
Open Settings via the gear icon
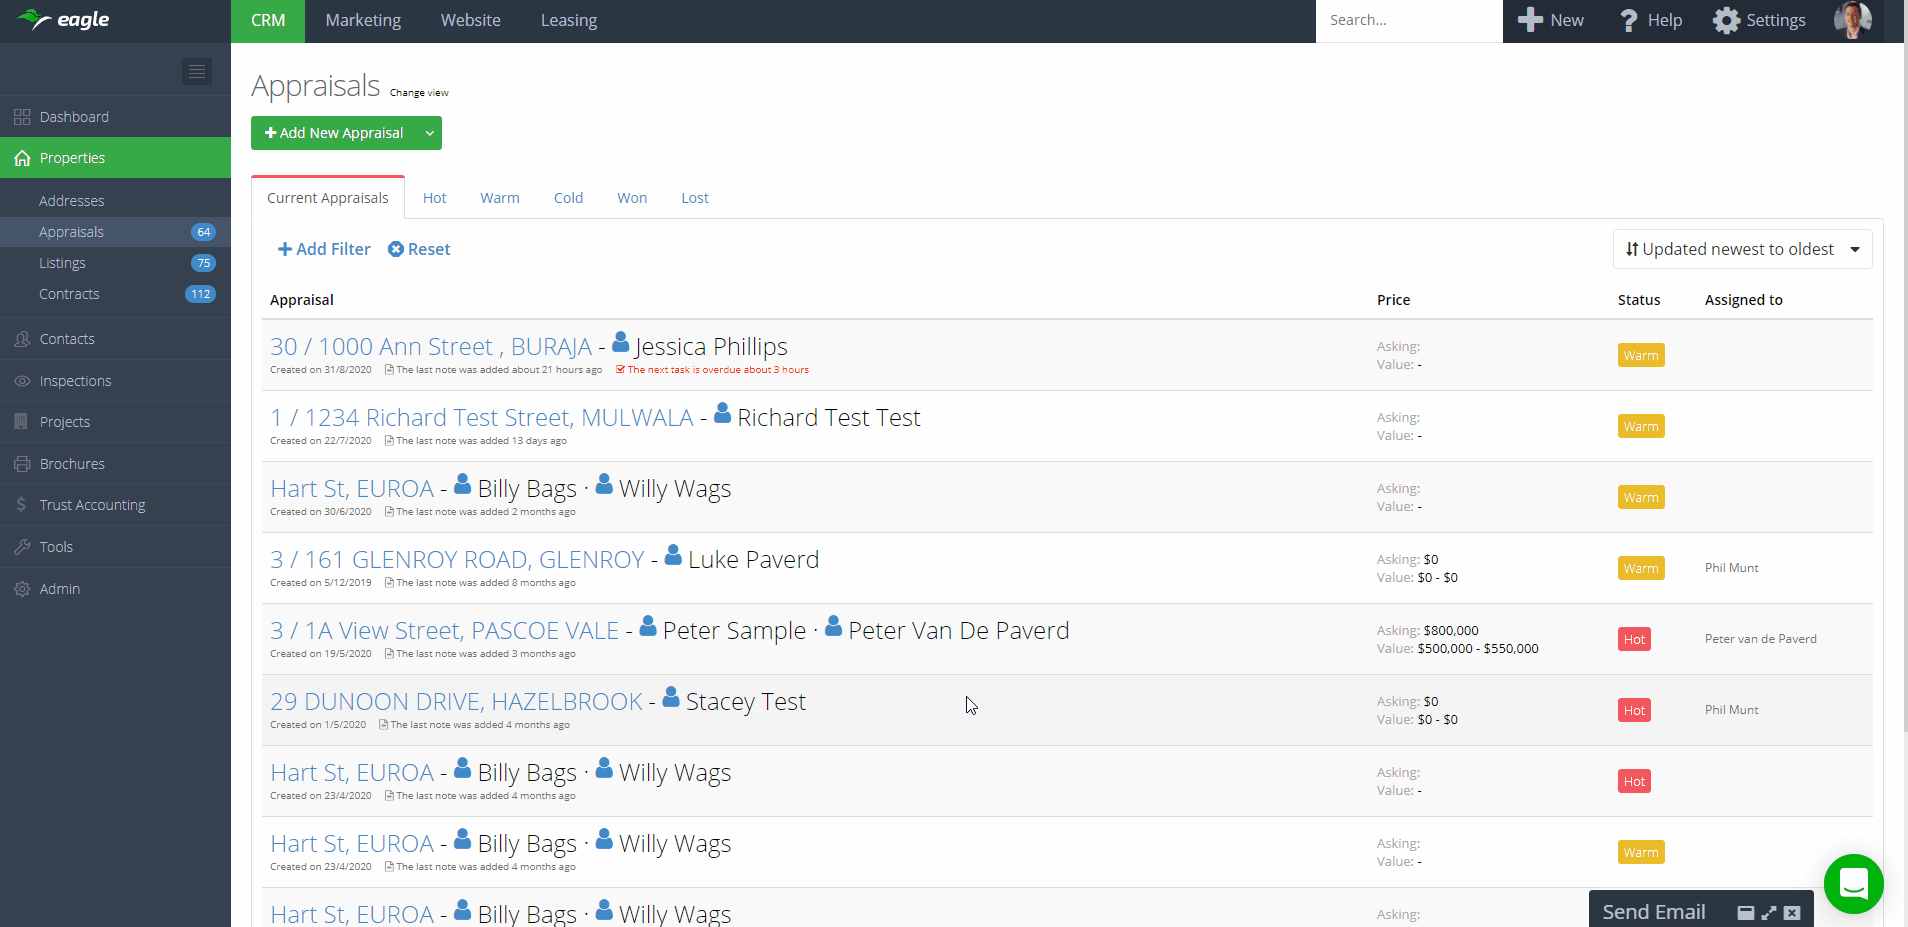1726,20
